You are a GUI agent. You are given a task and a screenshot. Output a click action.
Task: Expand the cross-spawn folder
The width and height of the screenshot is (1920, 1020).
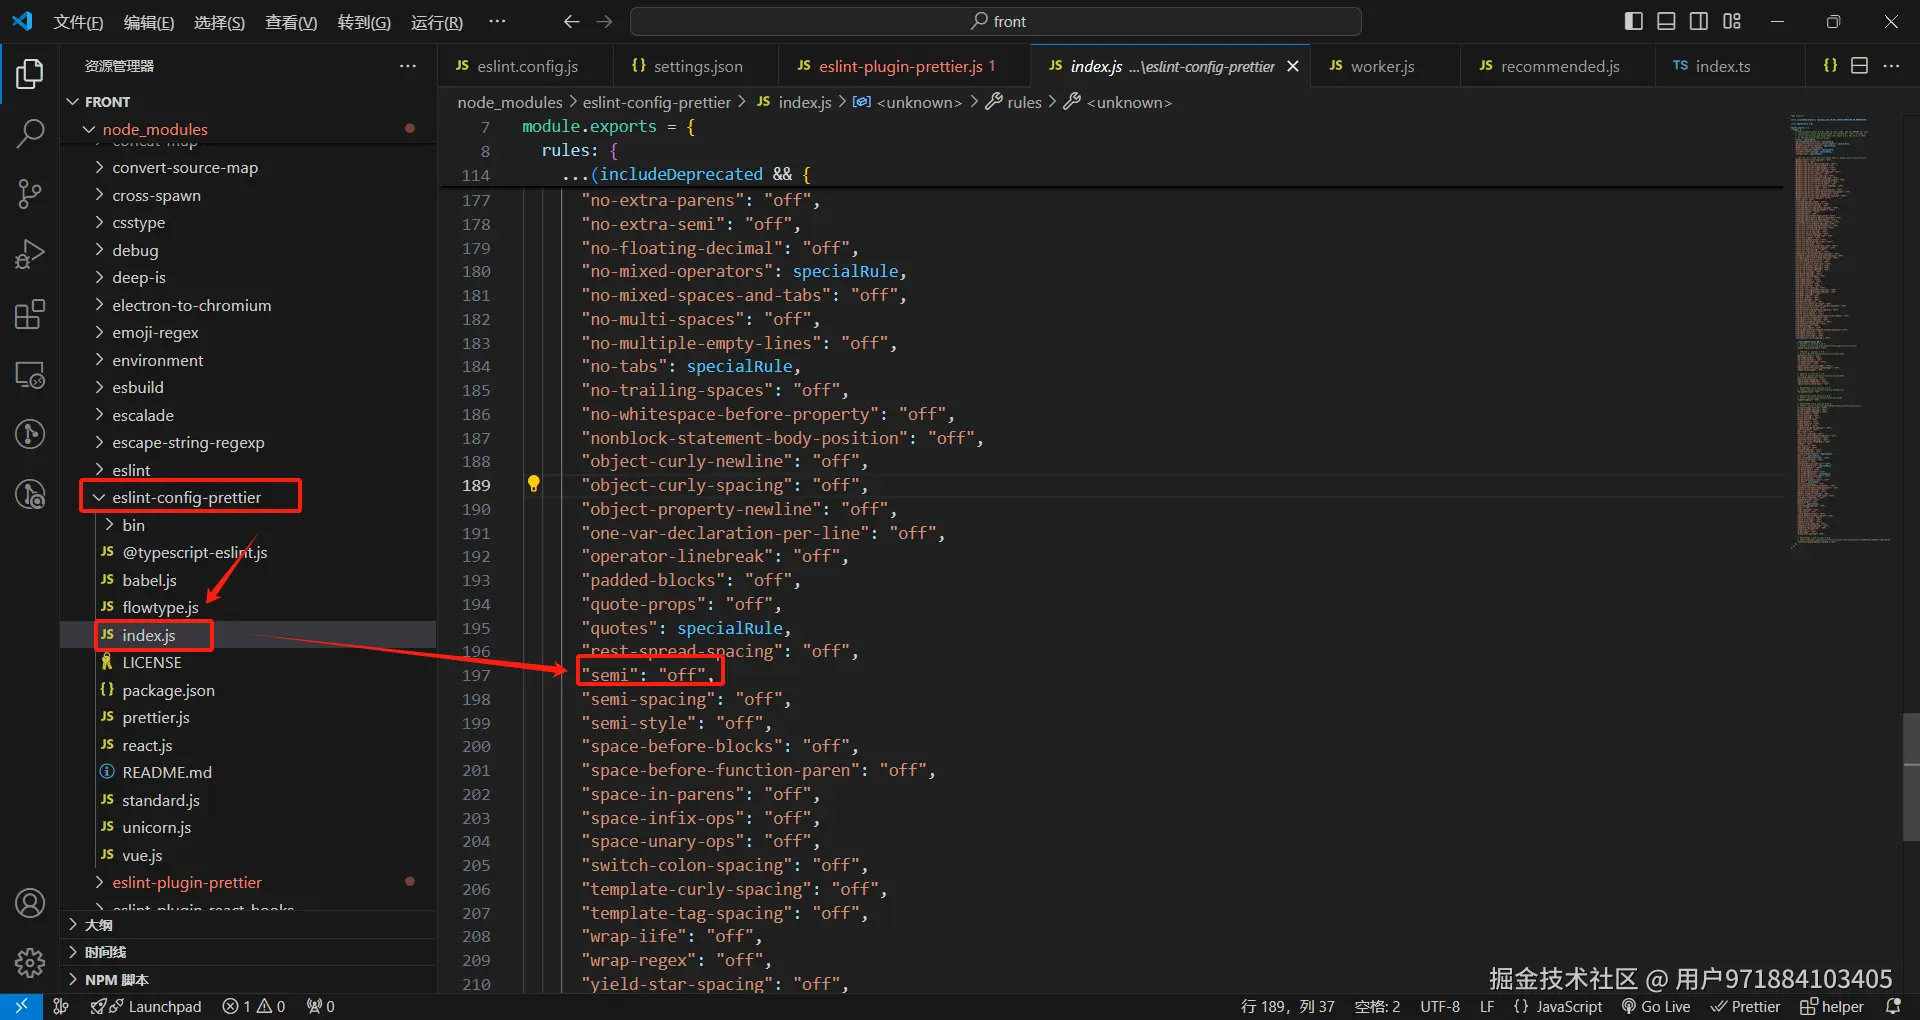pos(248,195)
